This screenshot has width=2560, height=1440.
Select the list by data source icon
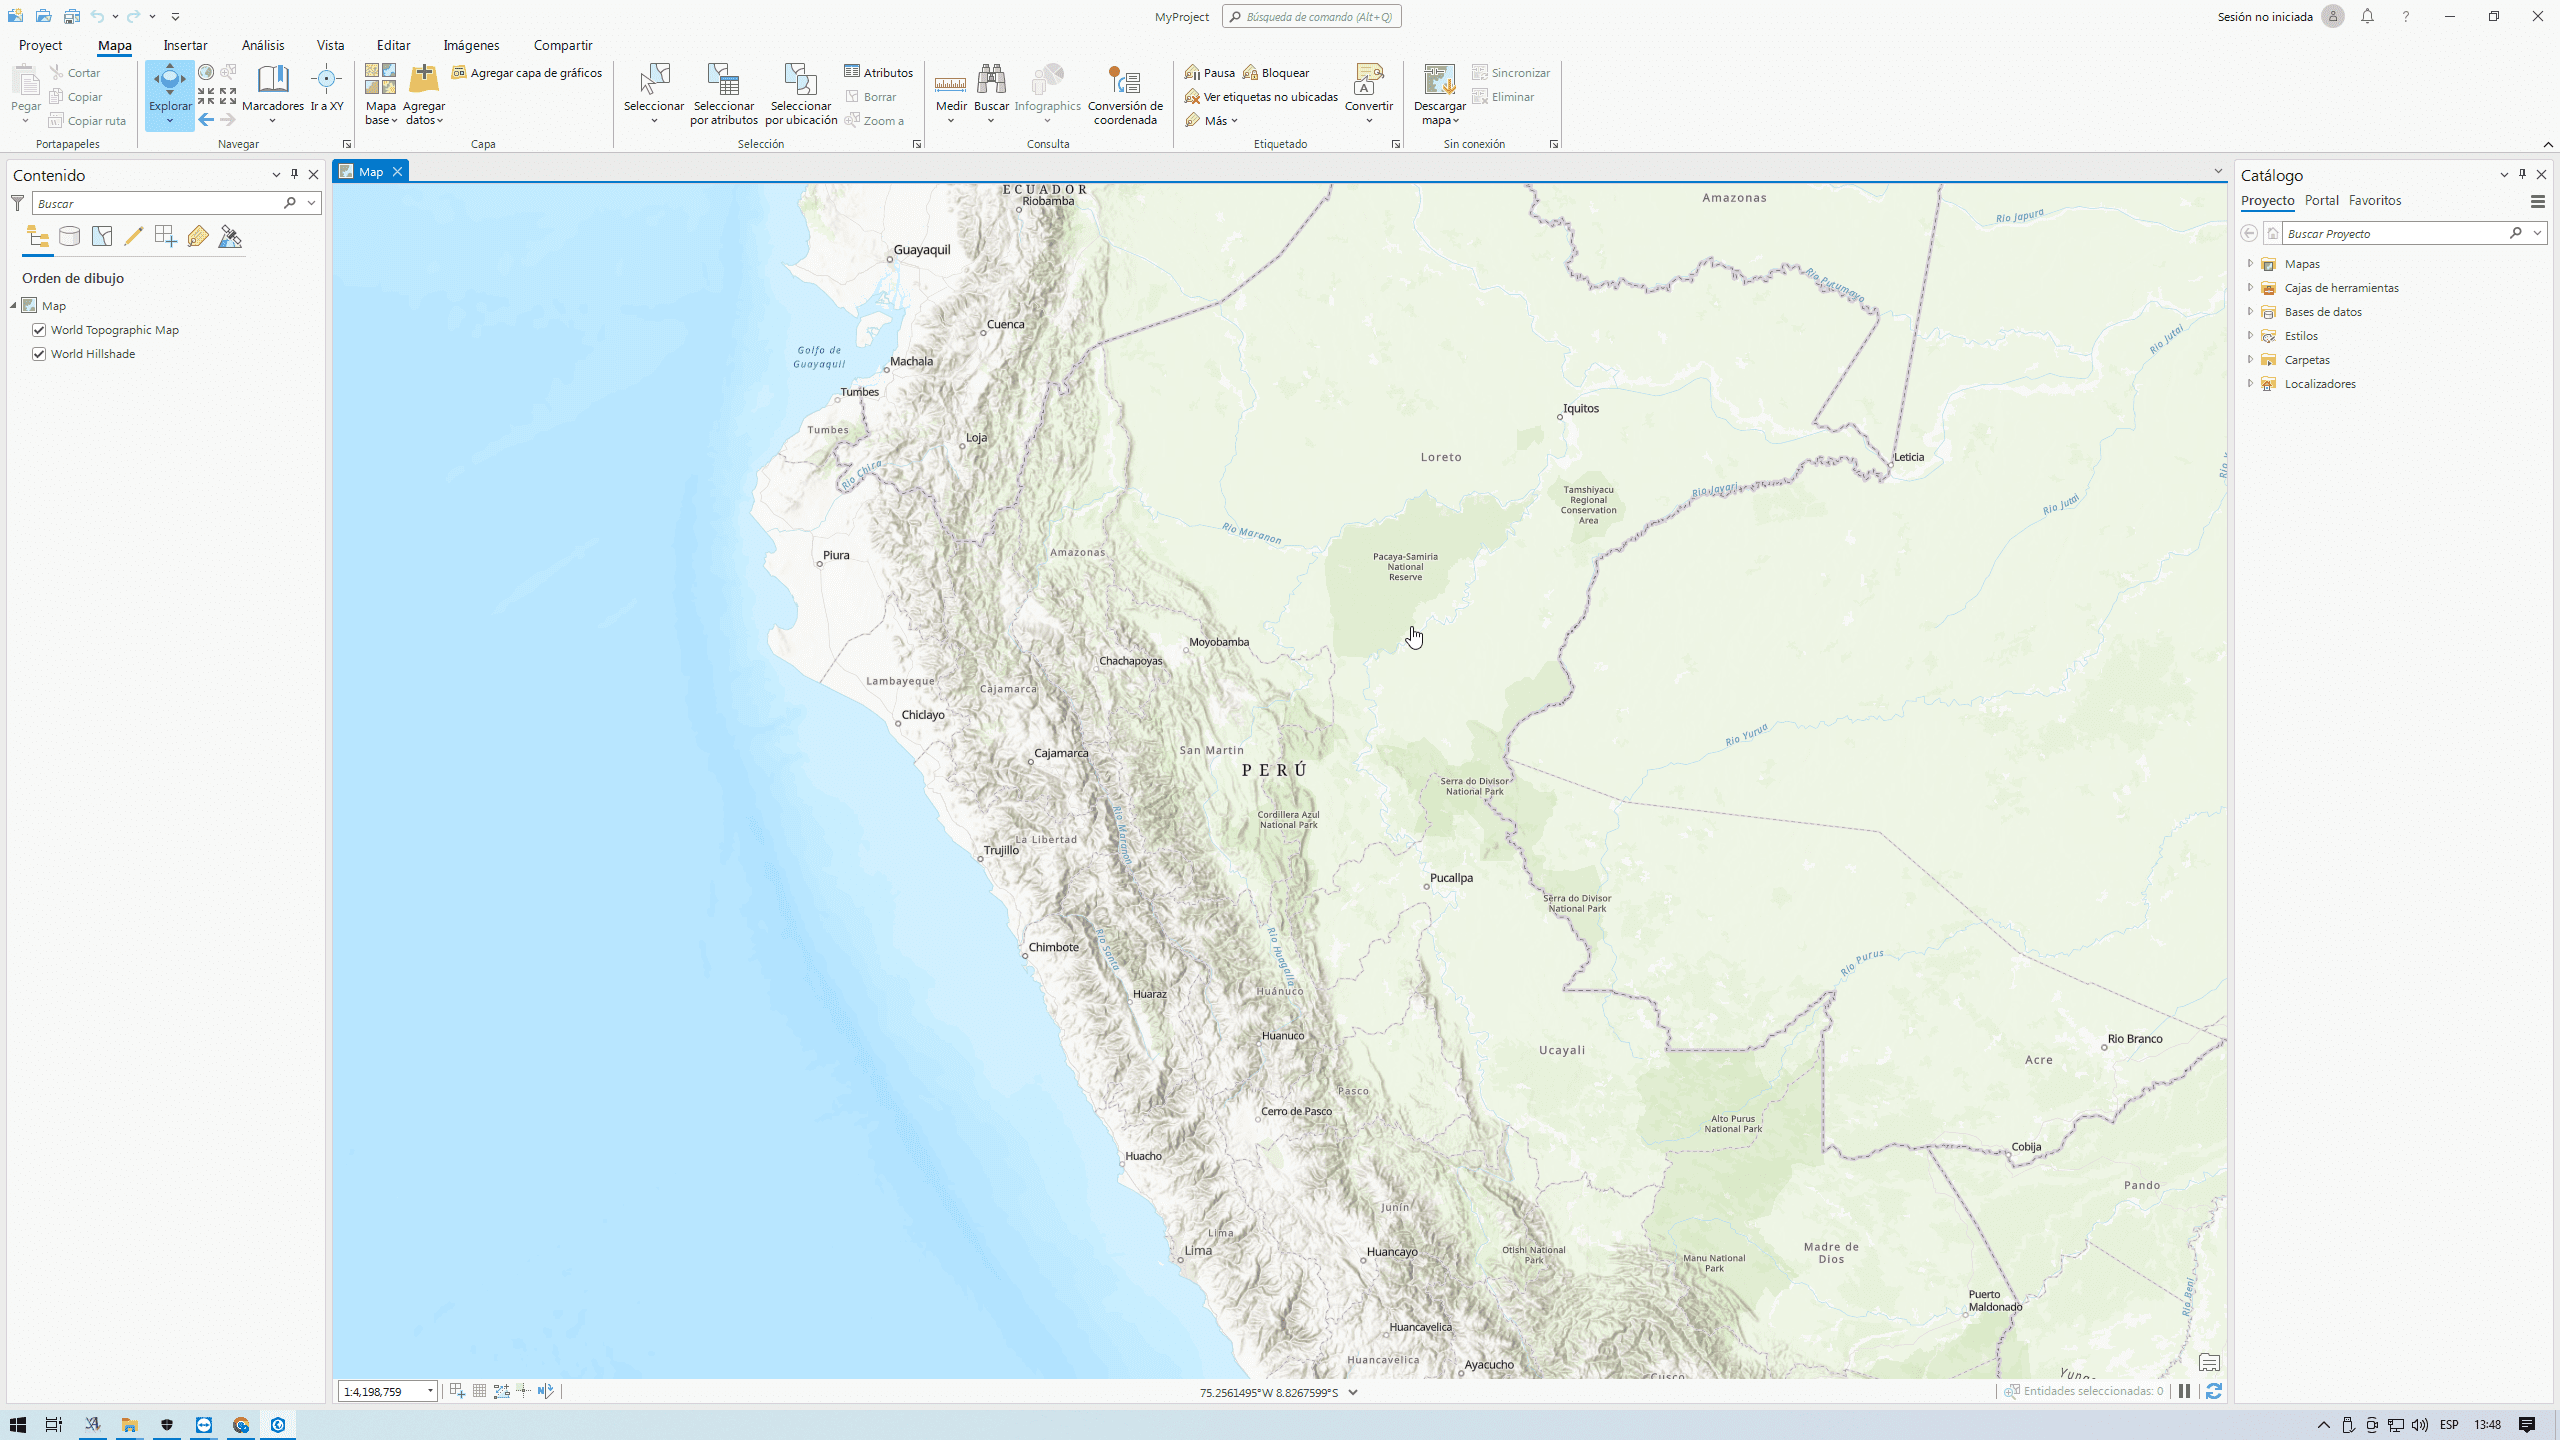point(69,237)
